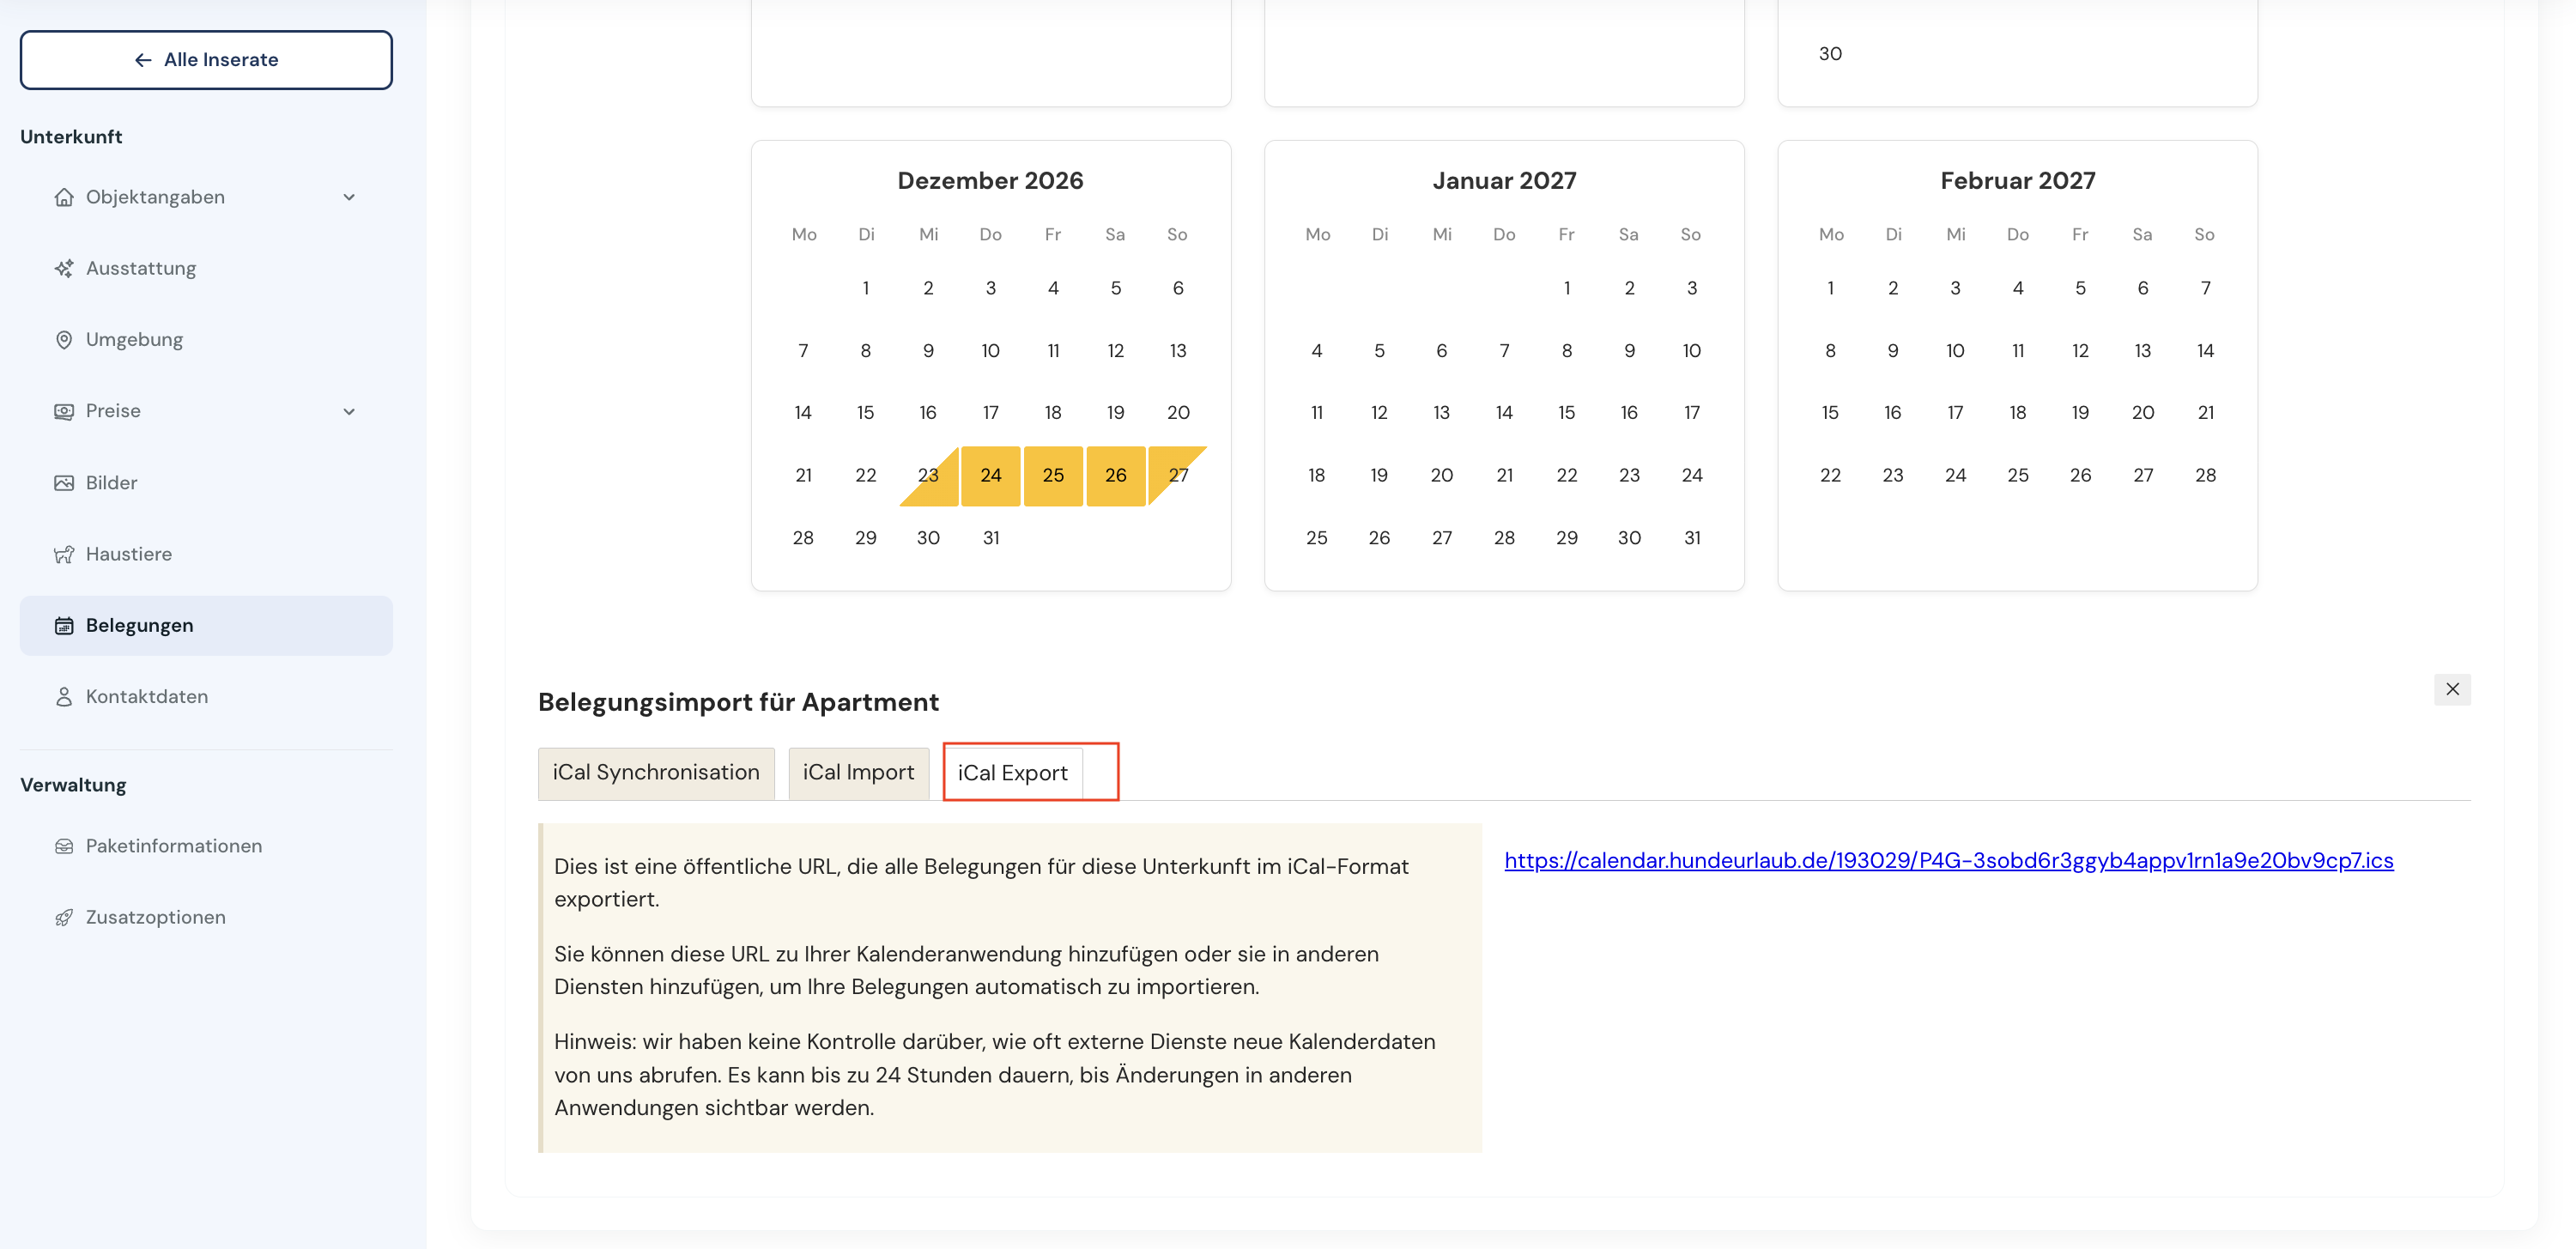Select the iCal Export tab
2576x1249 pixels.
(x=1012, y=773)
